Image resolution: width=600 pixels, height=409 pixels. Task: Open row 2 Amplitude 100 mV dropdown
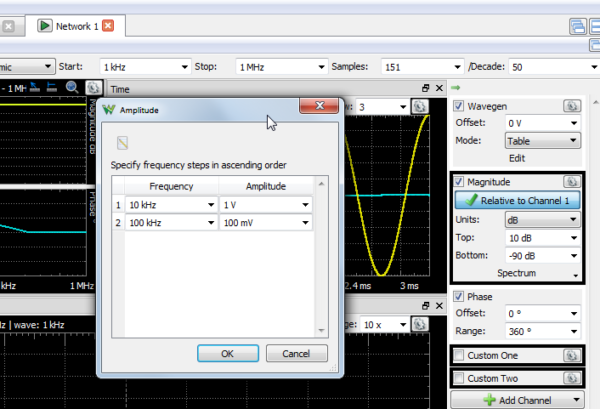(305, 223)
